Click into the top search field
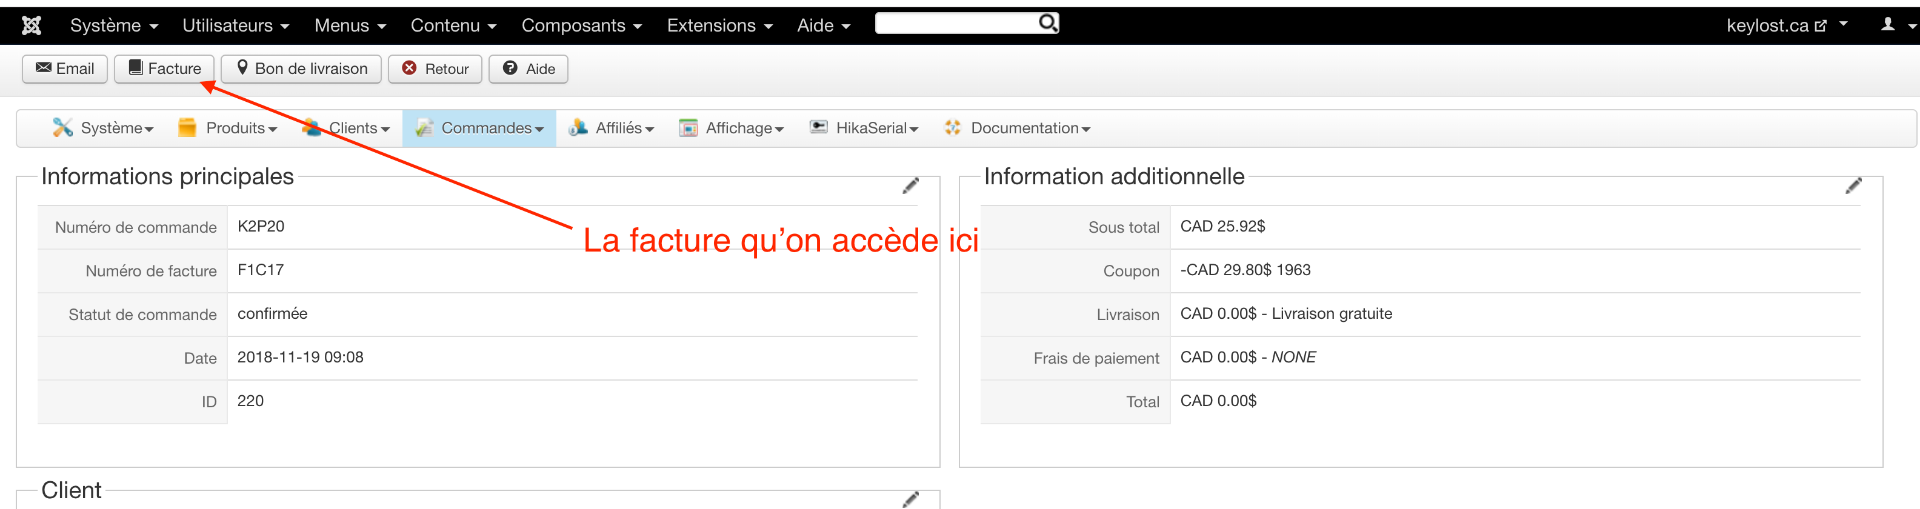This screenshot has height=509, width=1920. click(x=955, y=23)
